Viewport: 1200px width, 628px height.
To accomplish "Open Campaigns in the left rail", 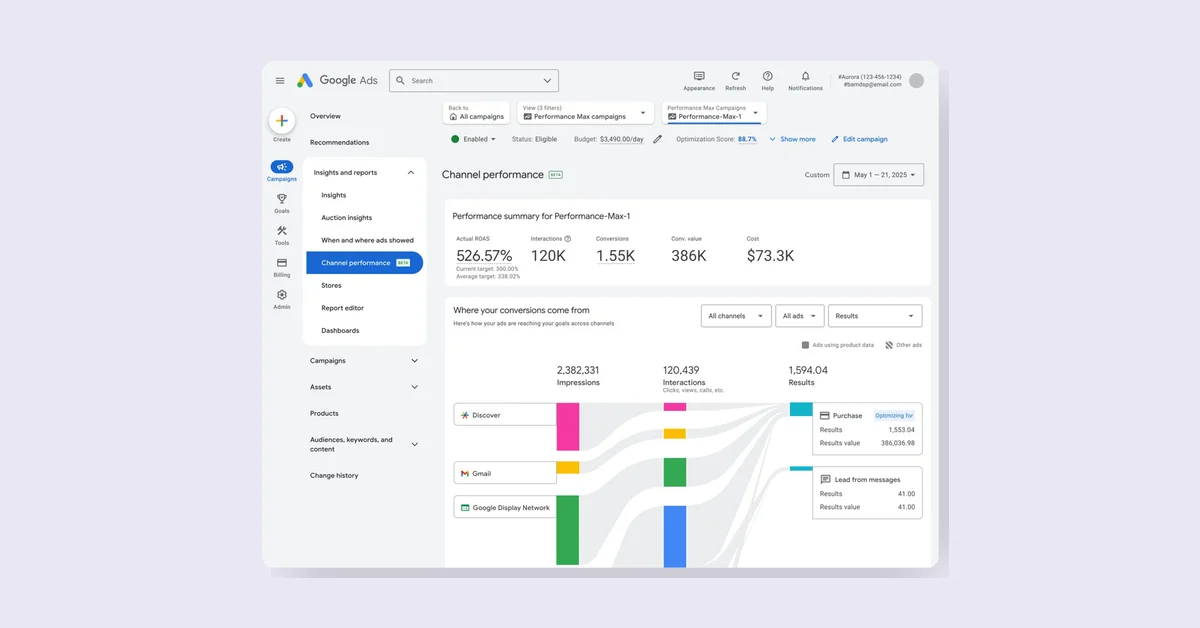I will (x=282, y=171).
